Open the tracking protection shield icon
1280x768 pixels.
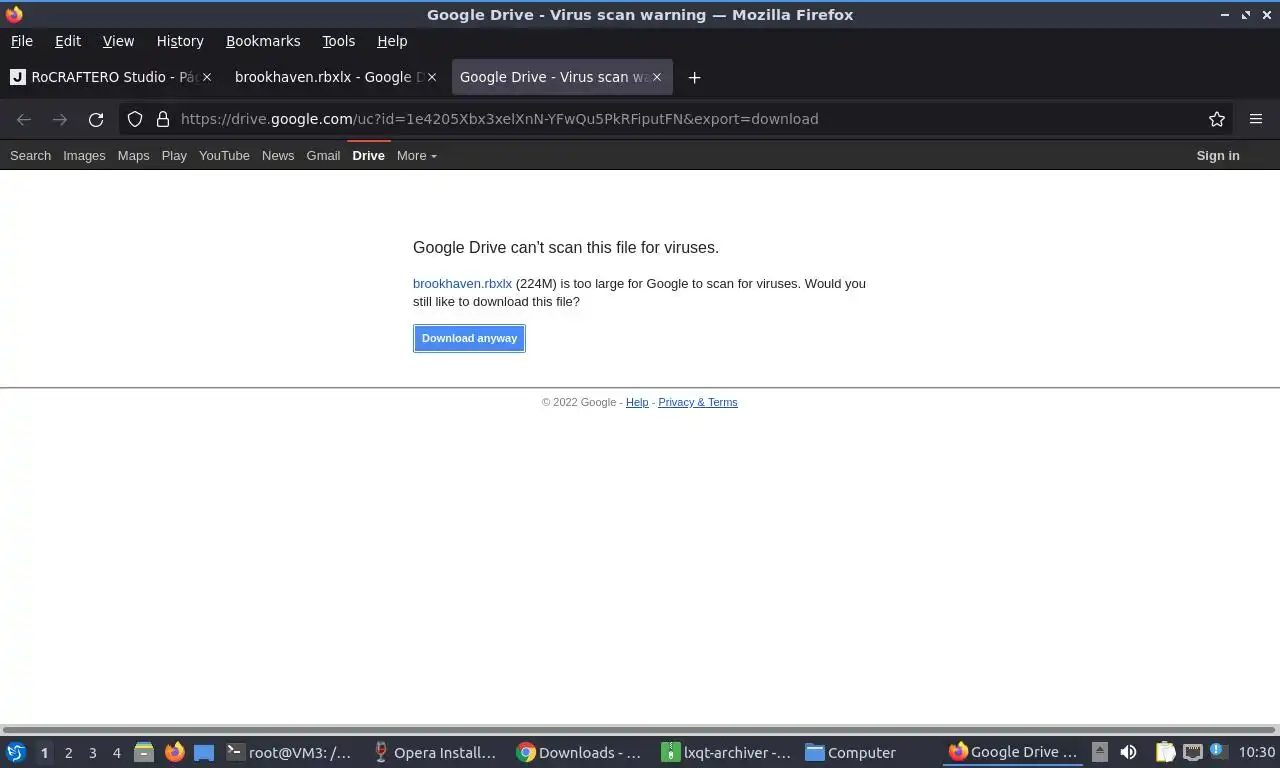coord(135,119)
